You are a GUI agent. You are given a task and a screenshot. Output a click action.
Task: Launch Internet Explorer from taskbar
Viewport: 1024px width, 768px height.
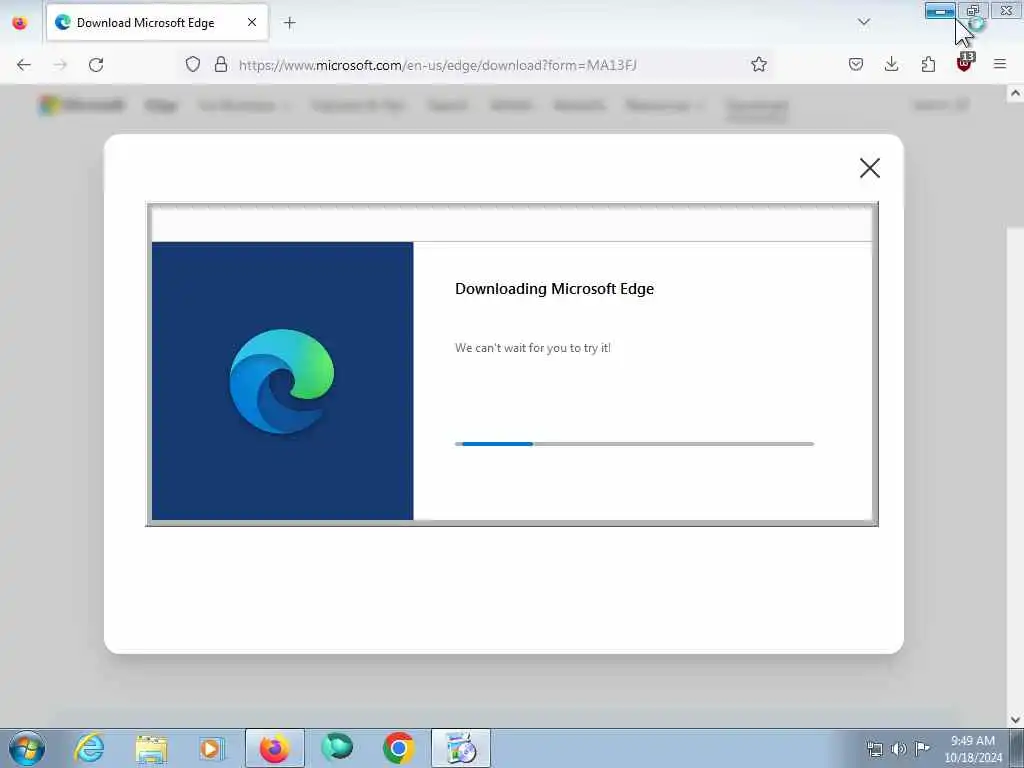(89, 748)
